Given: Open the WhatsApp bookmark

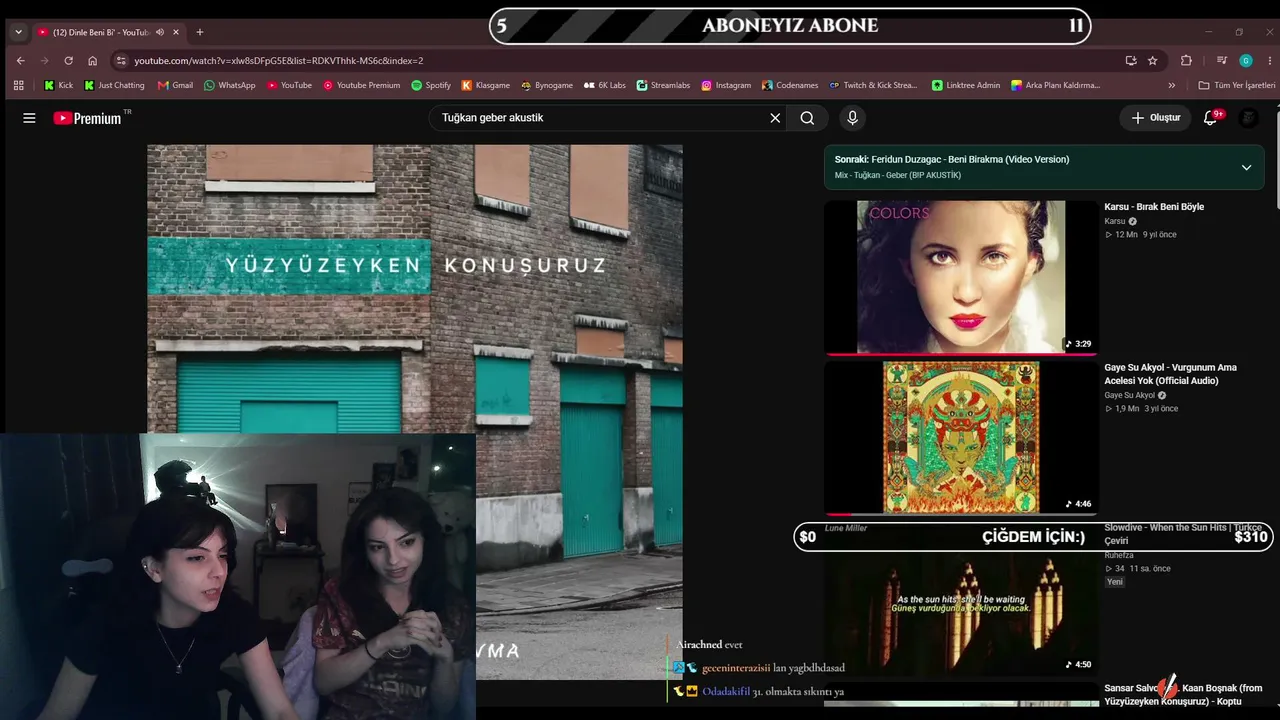Looking at the screenshot, I should tap(229, 85).
